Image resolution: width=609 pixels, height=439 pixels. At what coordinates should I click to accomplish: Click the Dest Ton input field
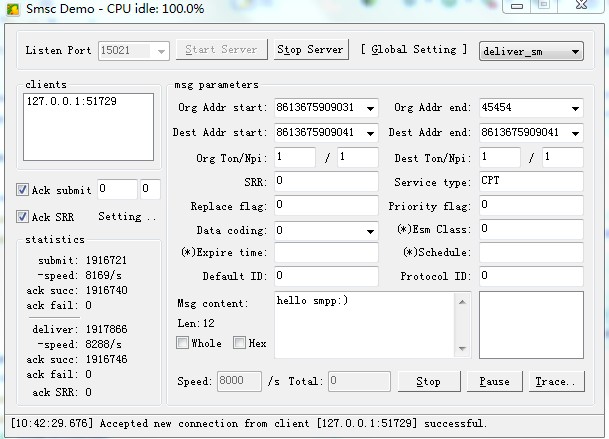[500, 157]
